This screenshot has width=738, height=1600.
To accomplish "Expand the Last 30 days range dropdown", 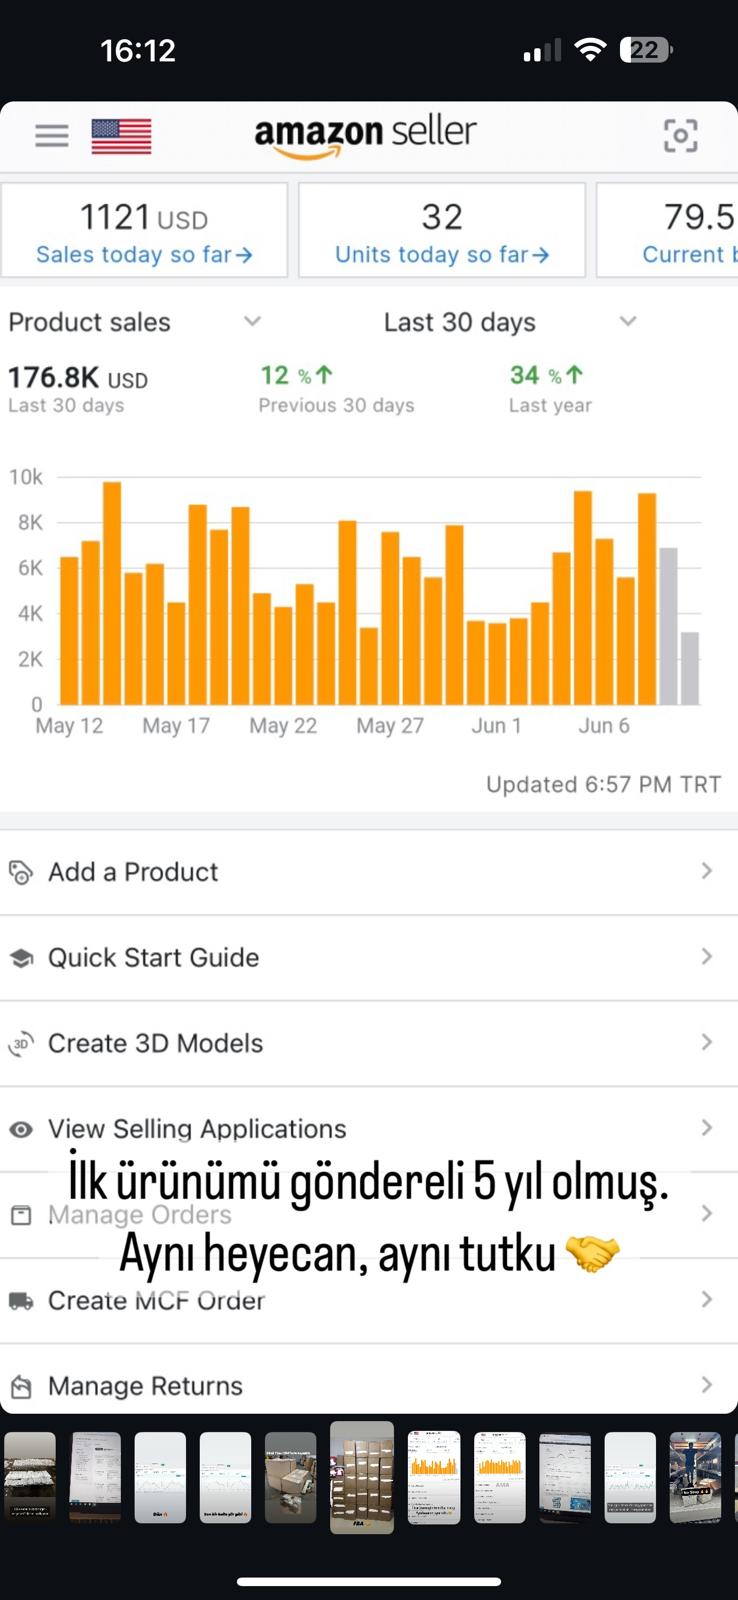I will [628, 321].
